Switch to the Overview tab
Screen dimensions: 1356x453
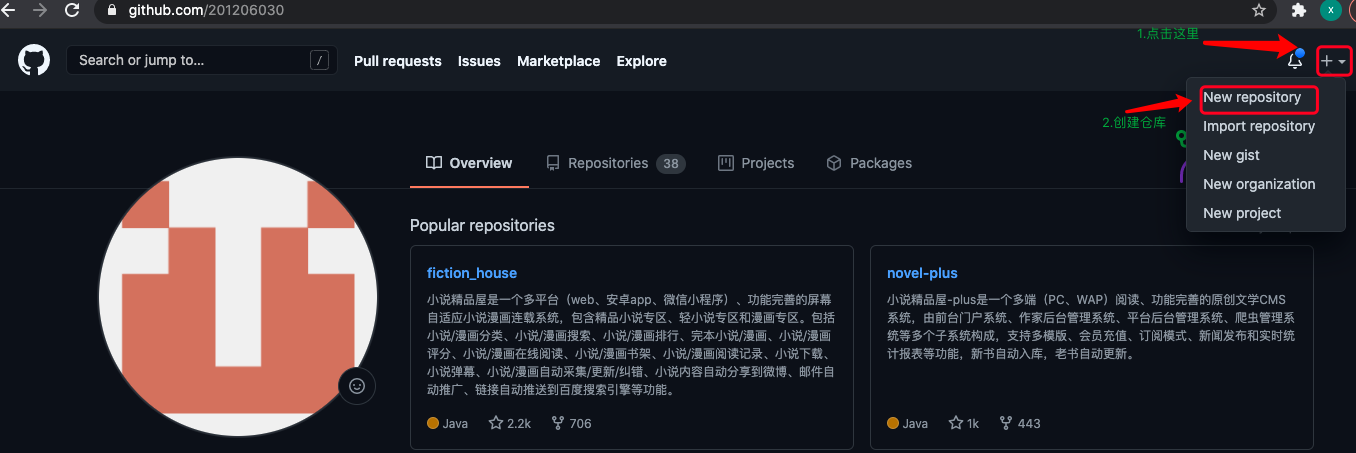pos(469,163)
